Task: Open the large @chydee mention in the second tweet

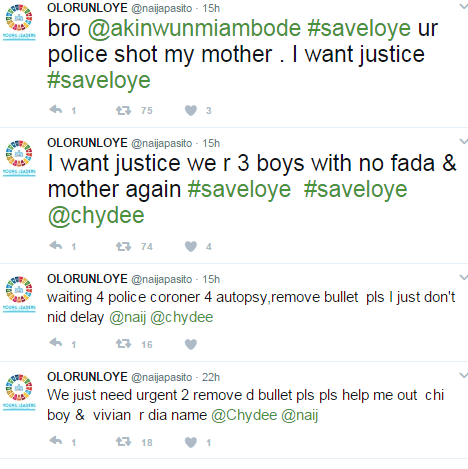Action: pos(96,216)
